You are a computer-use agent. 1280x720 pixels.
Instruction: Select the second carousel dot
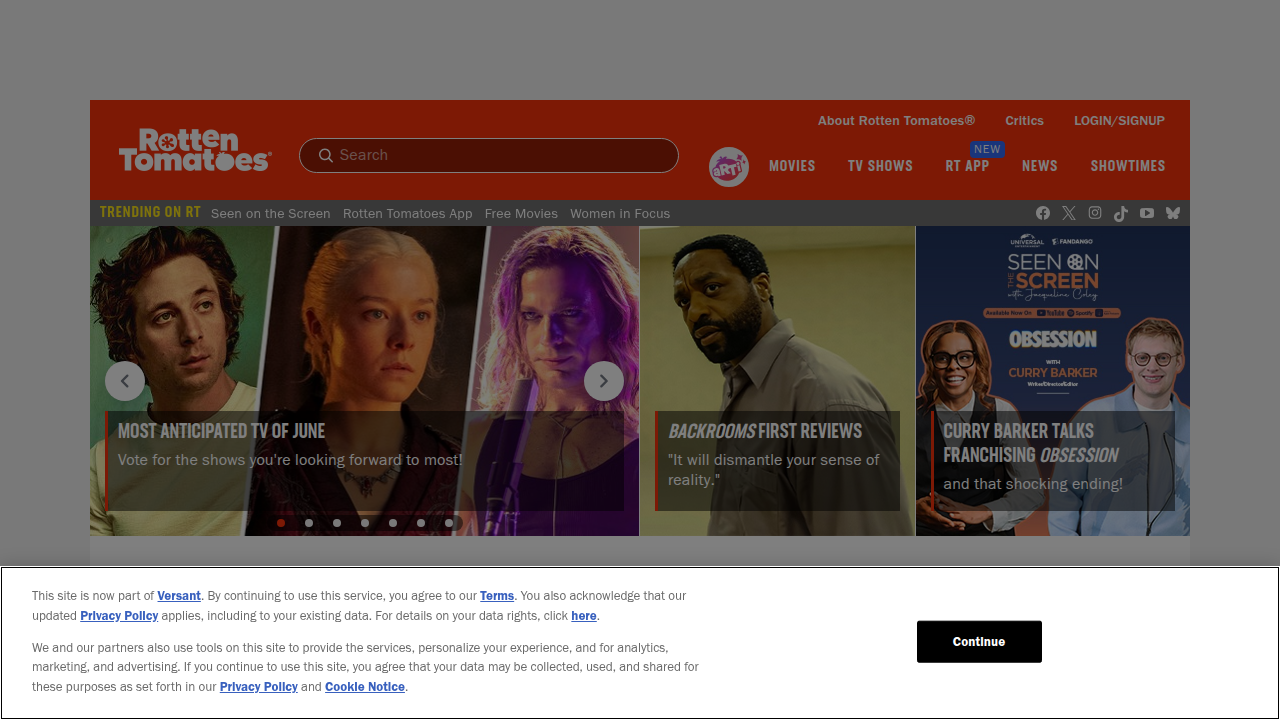point(309,523)
